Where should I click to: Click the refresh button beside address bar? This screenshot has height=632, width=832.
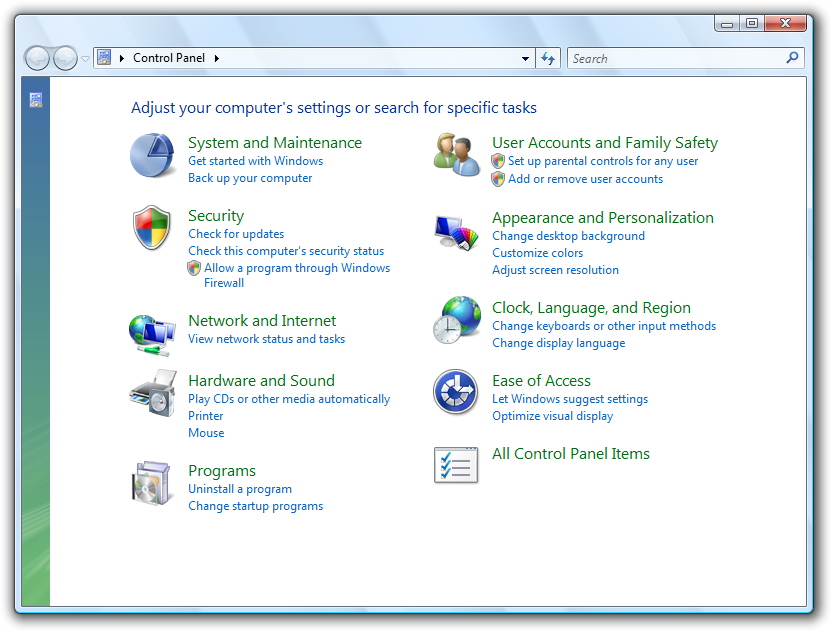click(x=548, y=58)
